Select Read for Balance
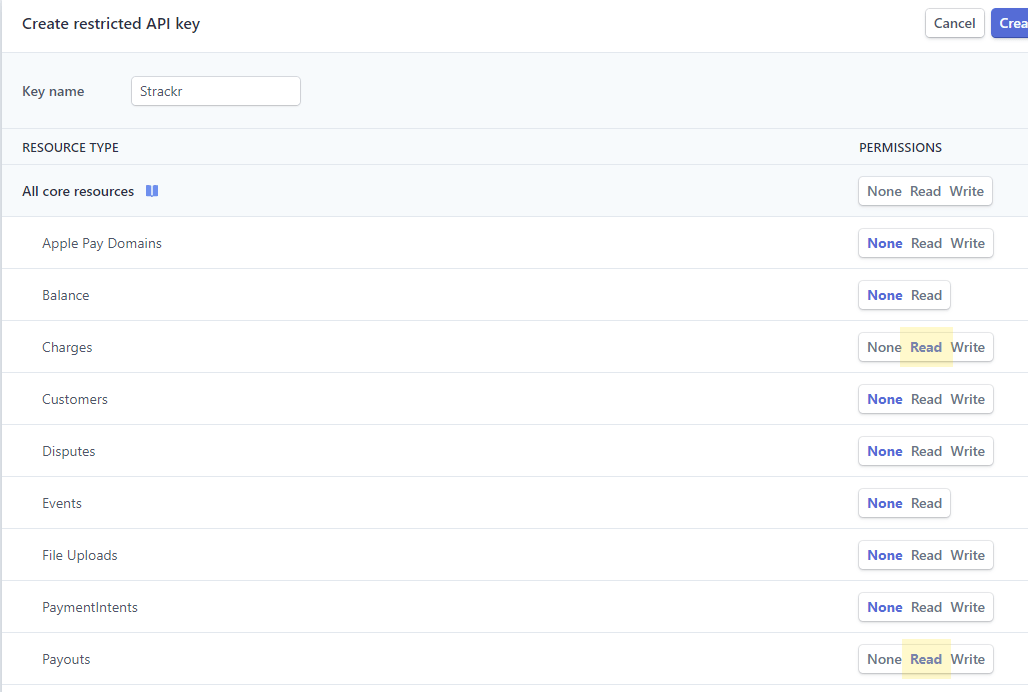The width and height of the screenshot is (1028, 692). pyautogui.click(x=926, y=296)
